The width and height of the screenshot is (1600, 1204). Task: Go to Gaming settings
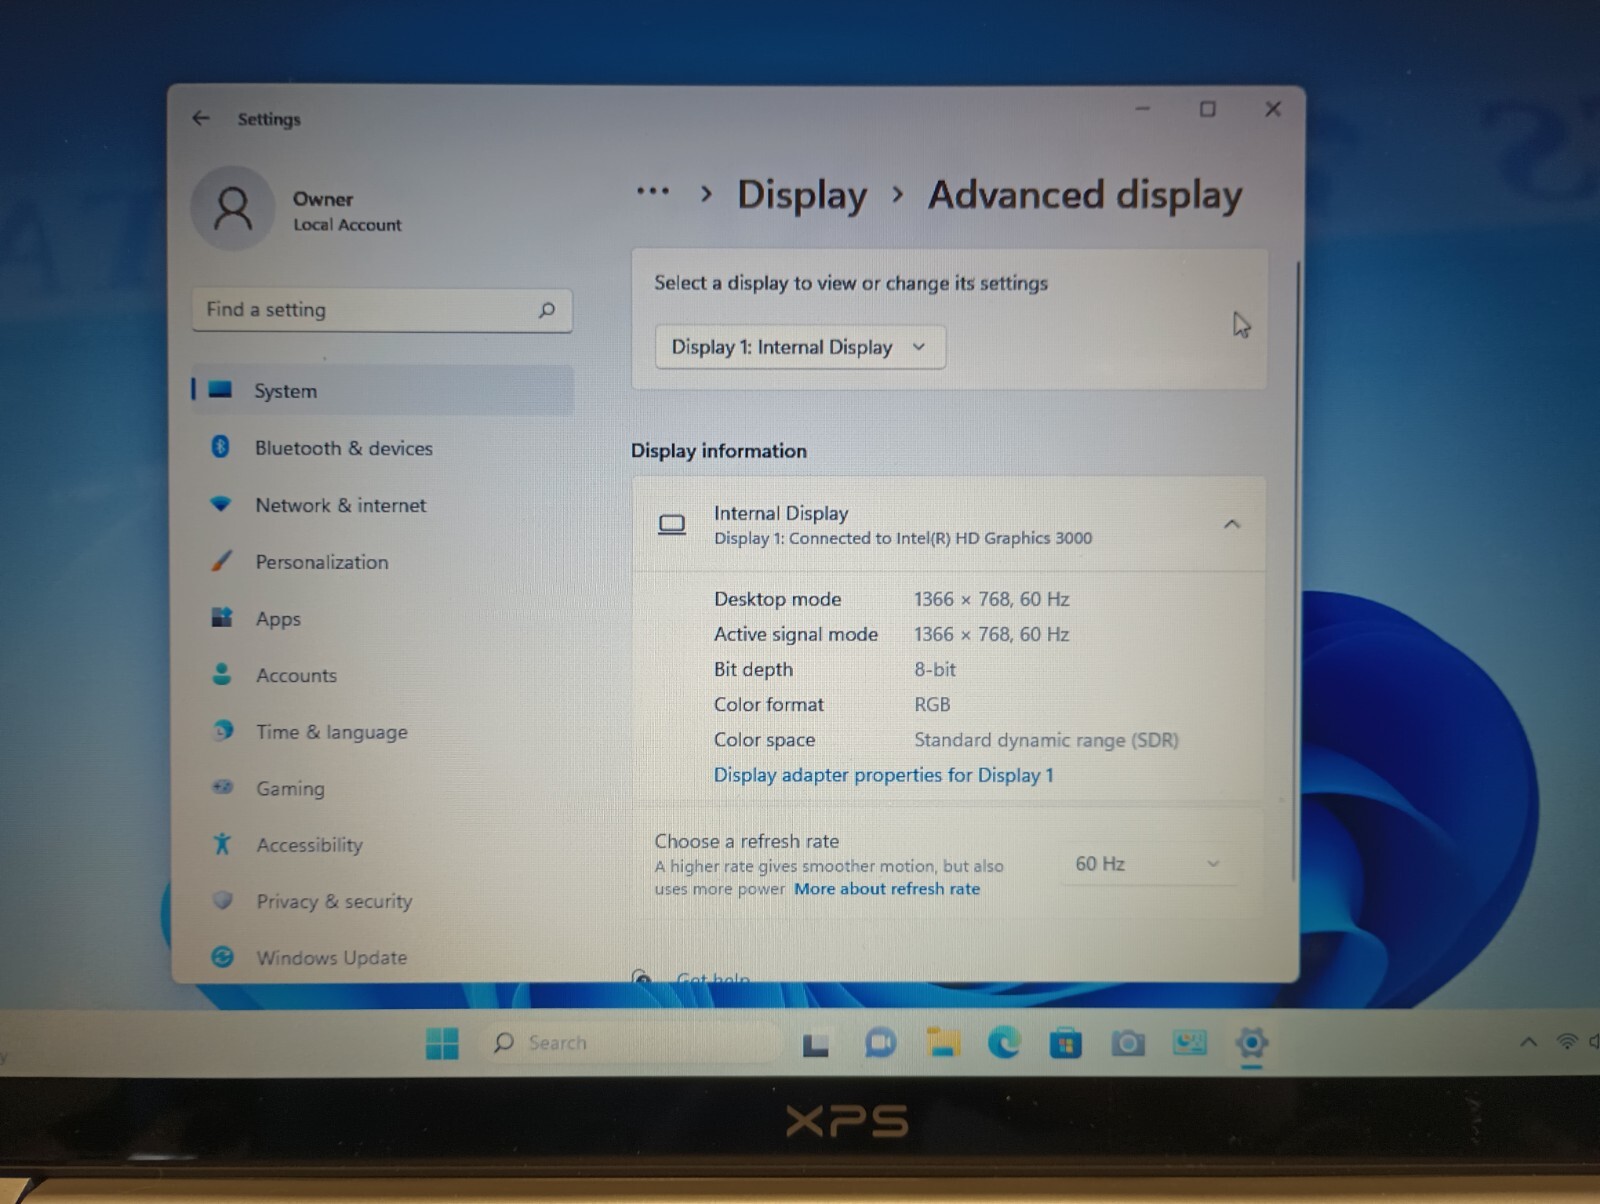pyautogui.click(x=382, y=788)
